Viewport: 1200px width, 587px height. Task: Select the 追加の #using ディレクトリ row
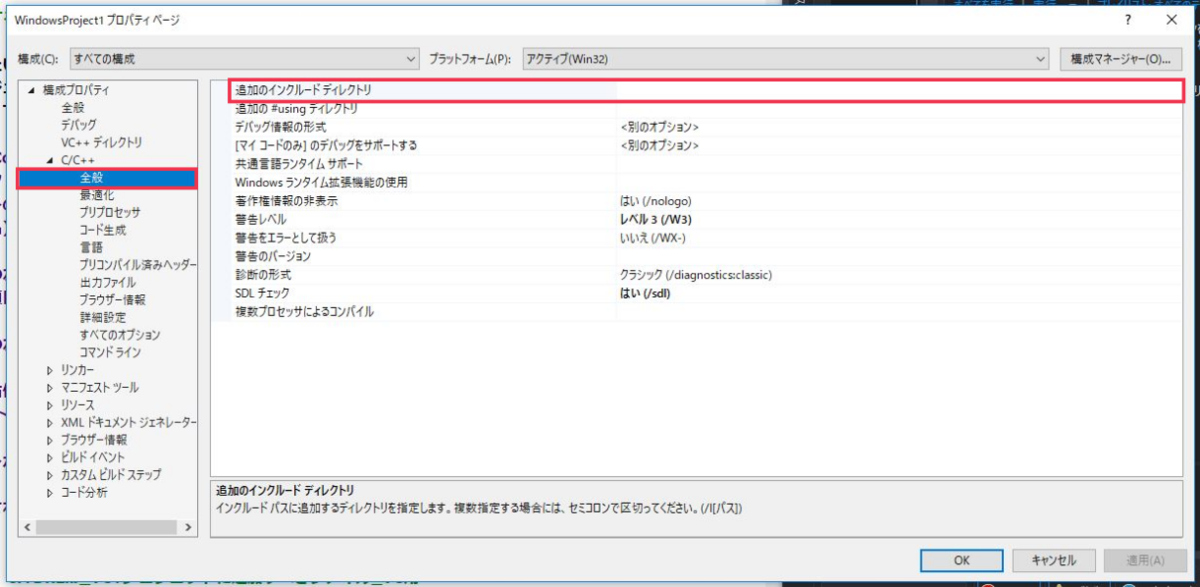click(707, 108)
